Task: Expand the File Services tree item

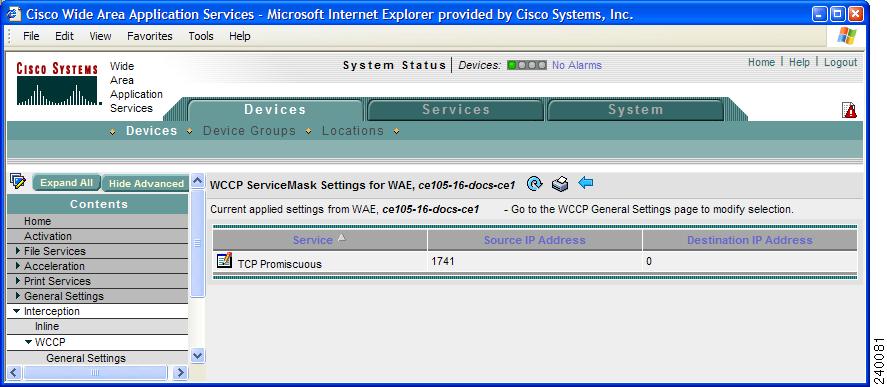Action: point(18,251)
